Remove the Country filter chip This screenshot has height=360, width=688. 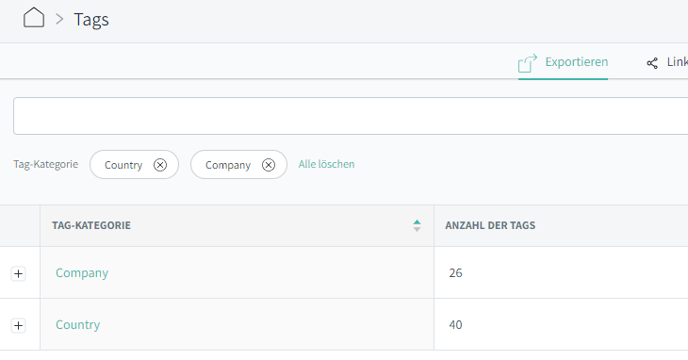coord(160,165)
